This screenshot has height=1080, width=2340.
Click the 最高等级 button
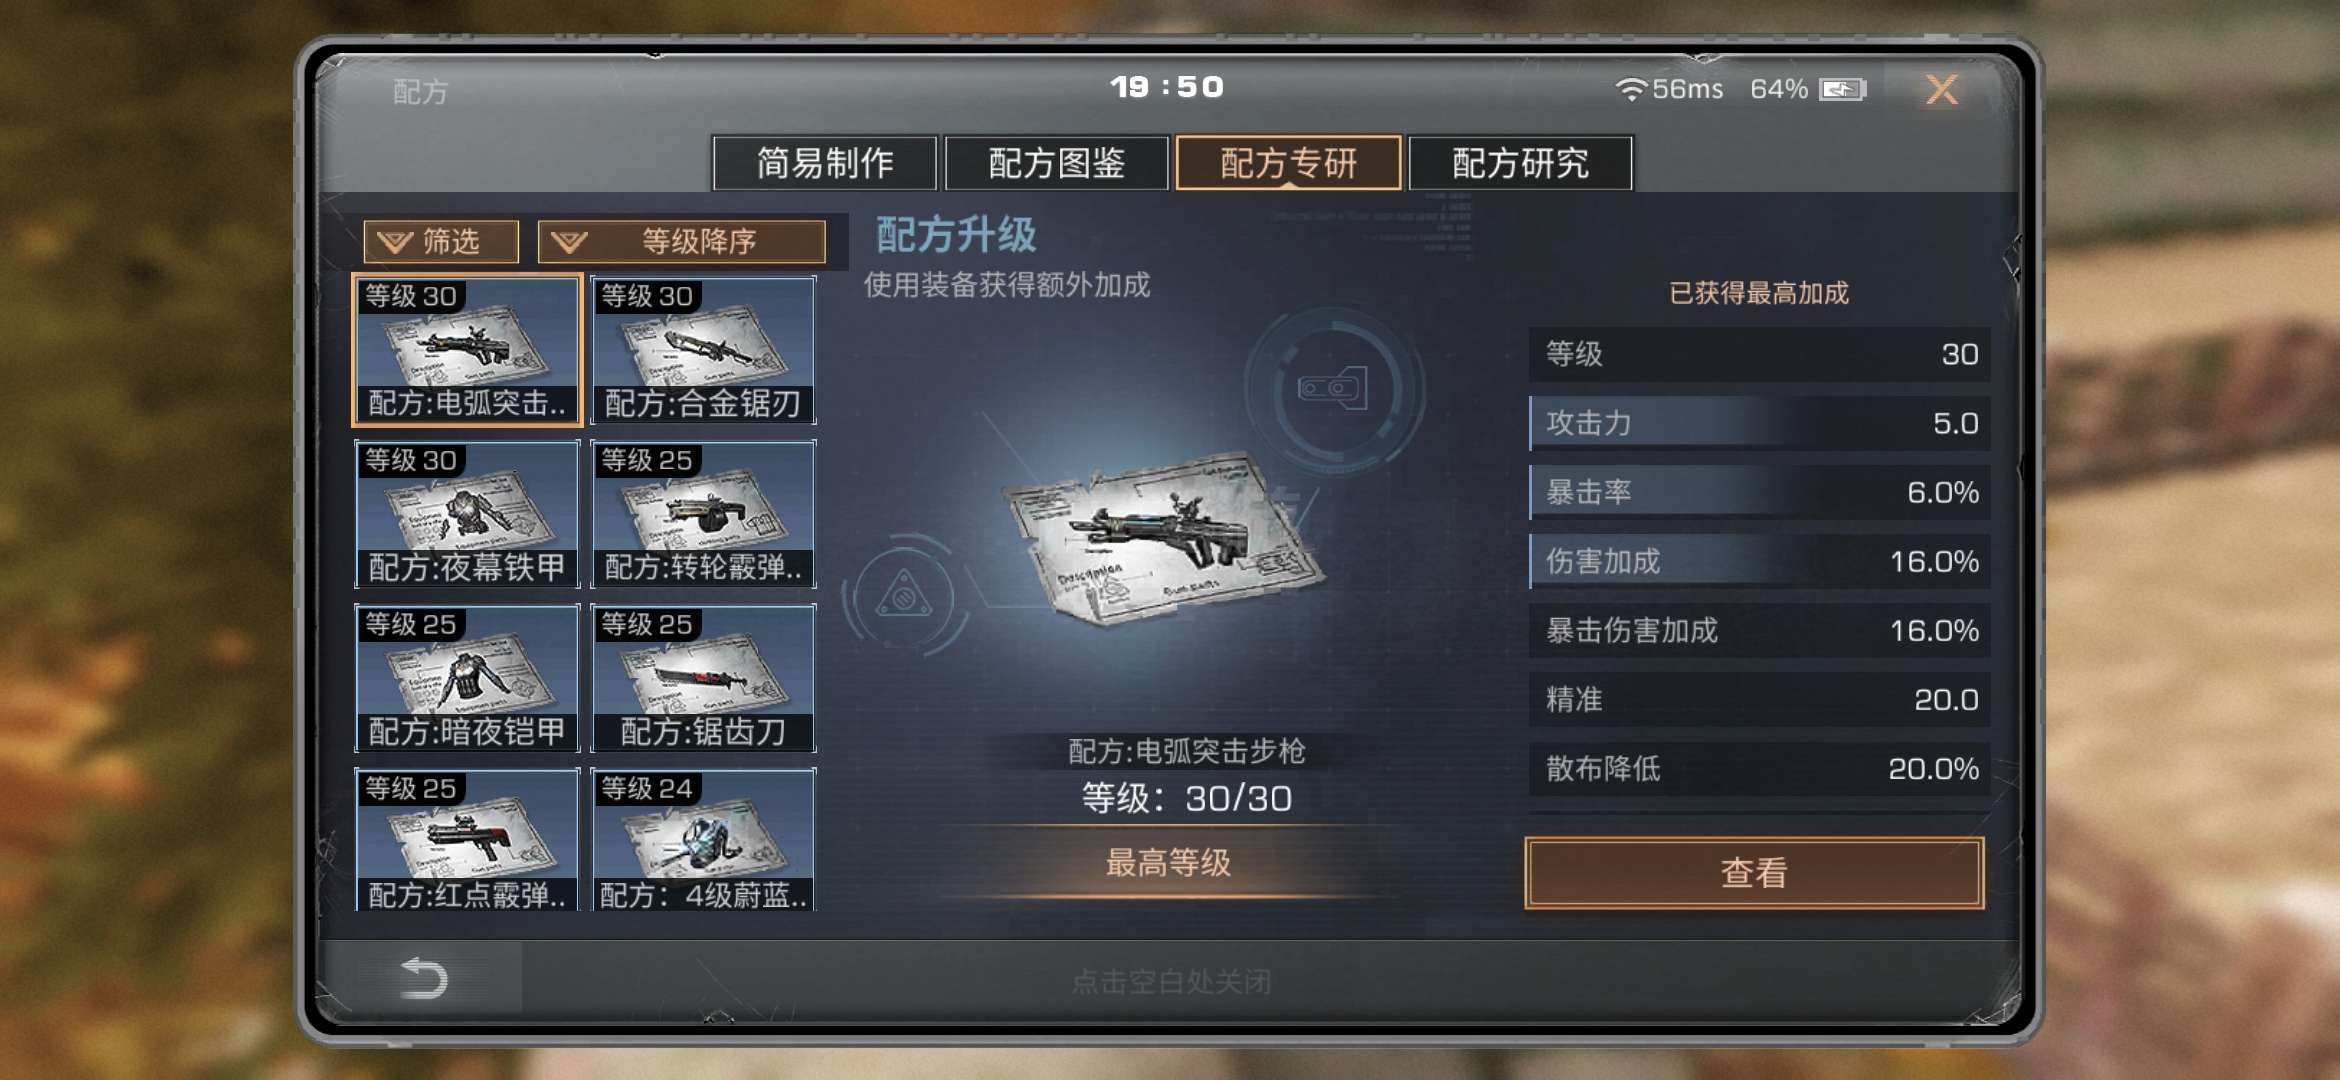(1168, 863)
